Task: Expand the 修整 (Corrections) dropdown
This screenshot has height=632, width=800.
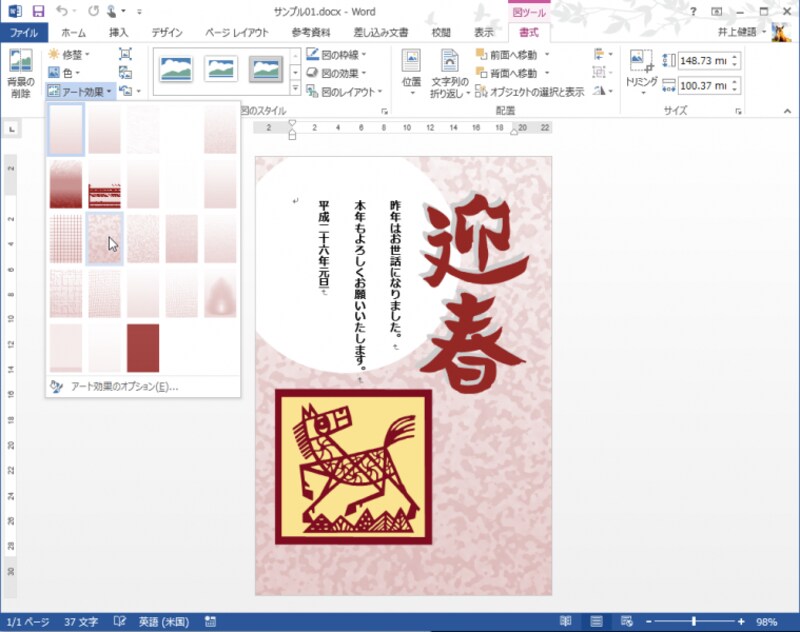Action: click(68, 54)
